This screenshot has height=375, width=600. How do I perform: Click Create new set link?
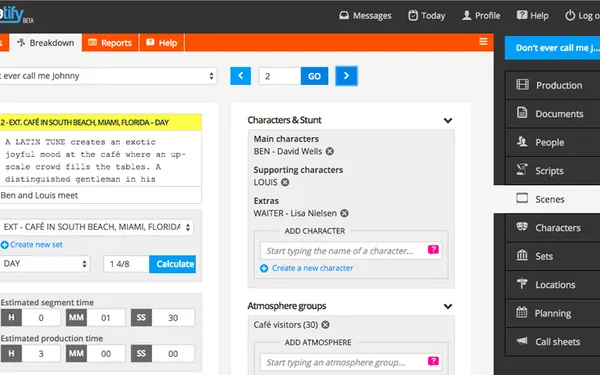click(36, 245)
